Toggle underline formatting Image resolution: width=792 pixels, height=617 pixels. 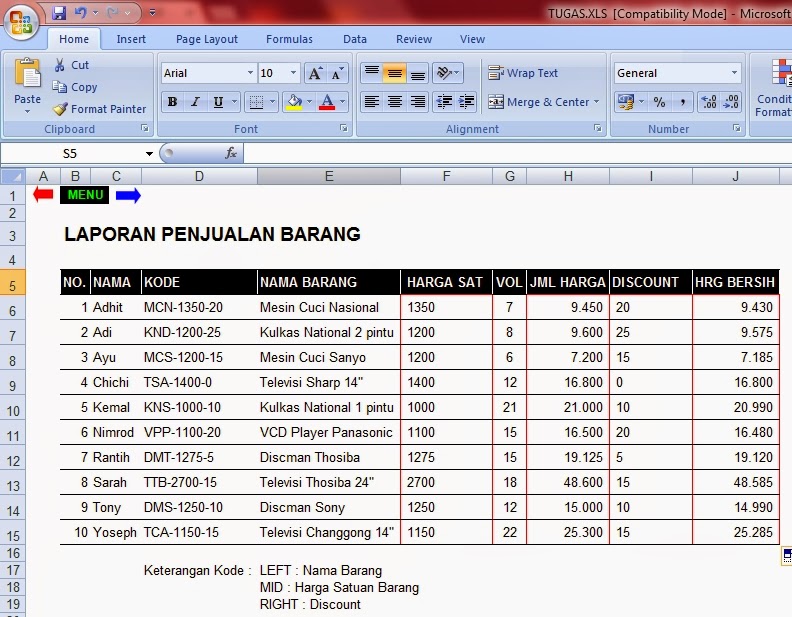pyautogui.click(x=218, y=102)
